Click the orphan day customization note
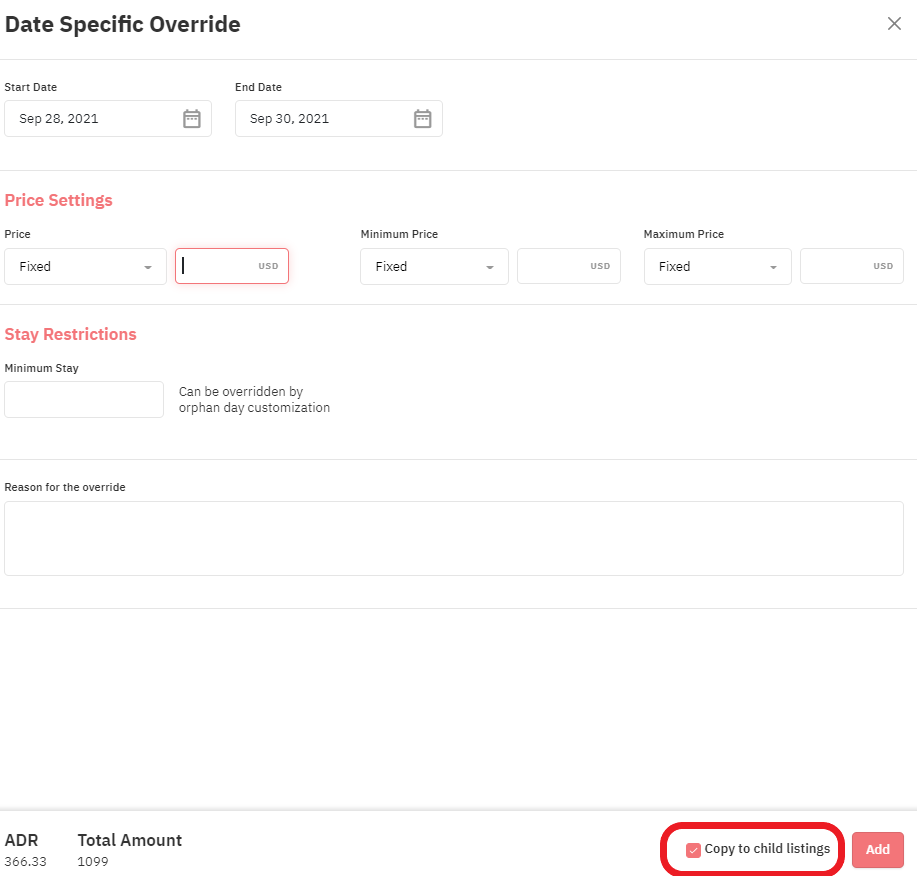The height and width of the screenshot is (876, 917). coord(254,399)
